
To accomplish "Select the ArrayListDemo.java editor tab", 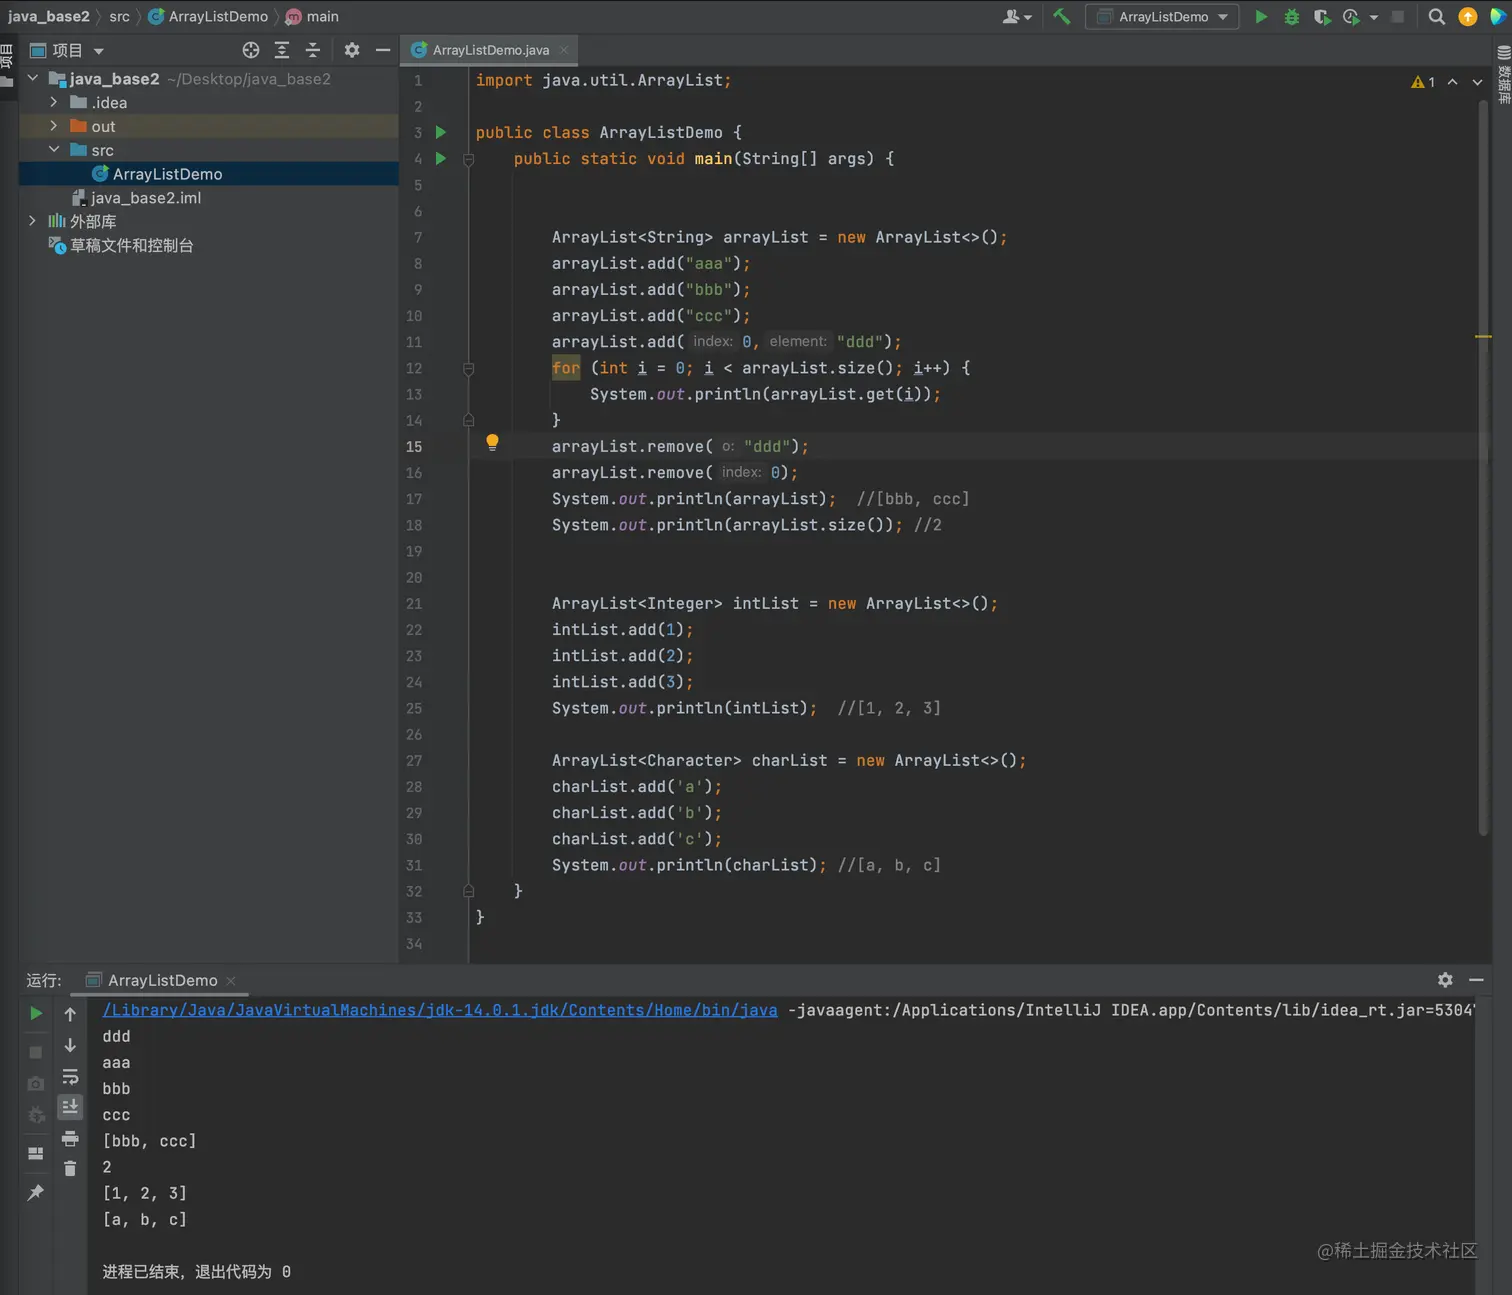I will tap(490, 50).
